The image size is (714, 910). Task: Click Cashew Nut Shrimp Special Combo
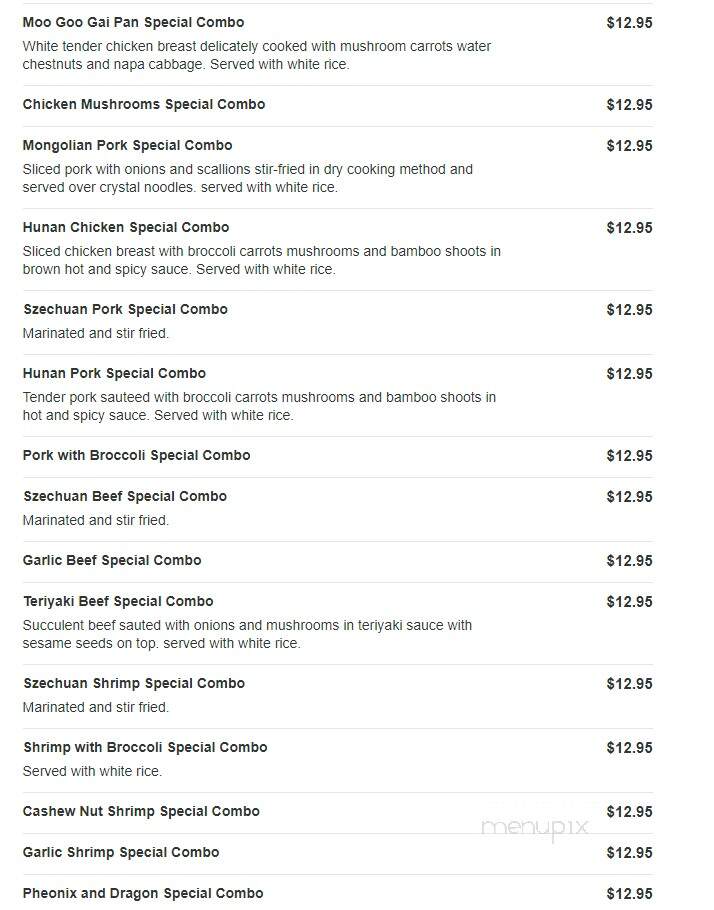point(141,811)
